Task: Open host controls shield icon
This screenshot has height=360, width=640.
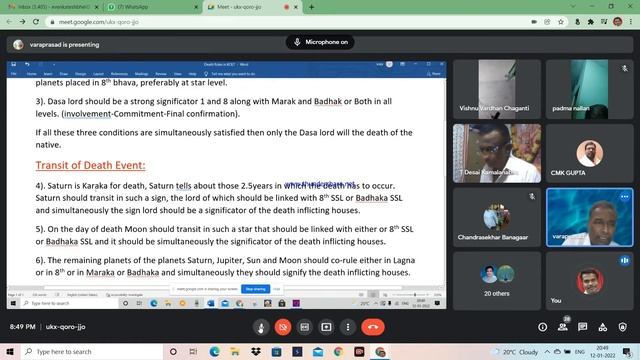Action: tap(622, 327)
